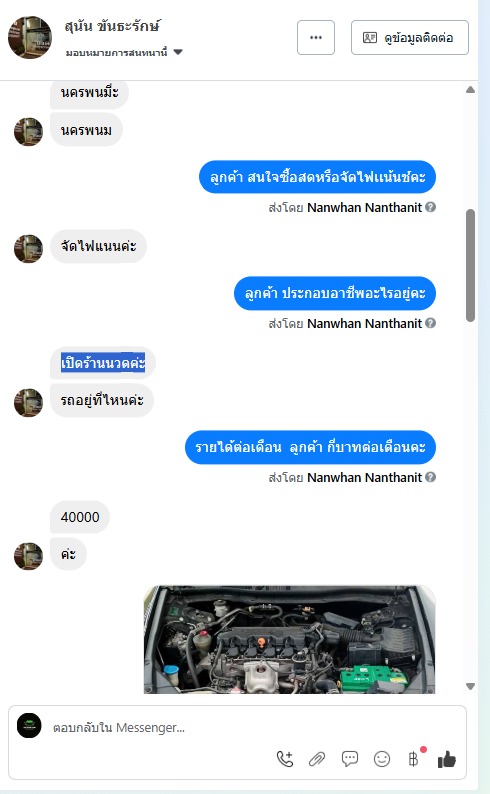The image size is (490, 794).
Task: Click the ดูข้อมูลติดต่อ contact info button
Action: pyautogui.click(x=410, y=37)
